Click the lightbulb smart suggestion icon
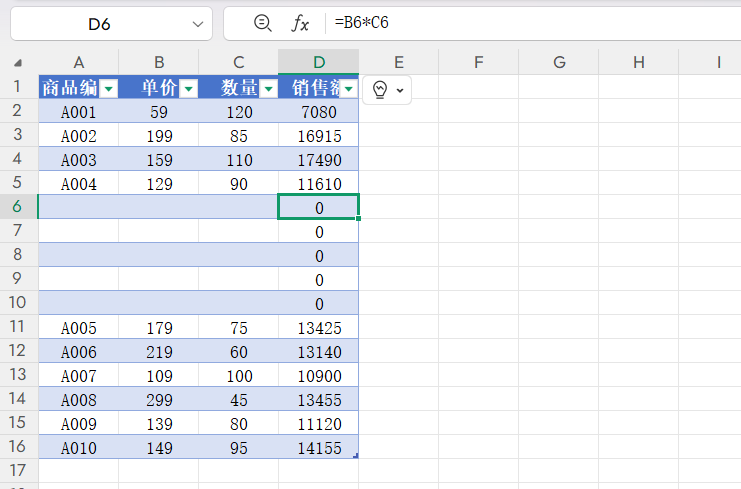The width and height of the screenshot is (741, 489). 380,90
